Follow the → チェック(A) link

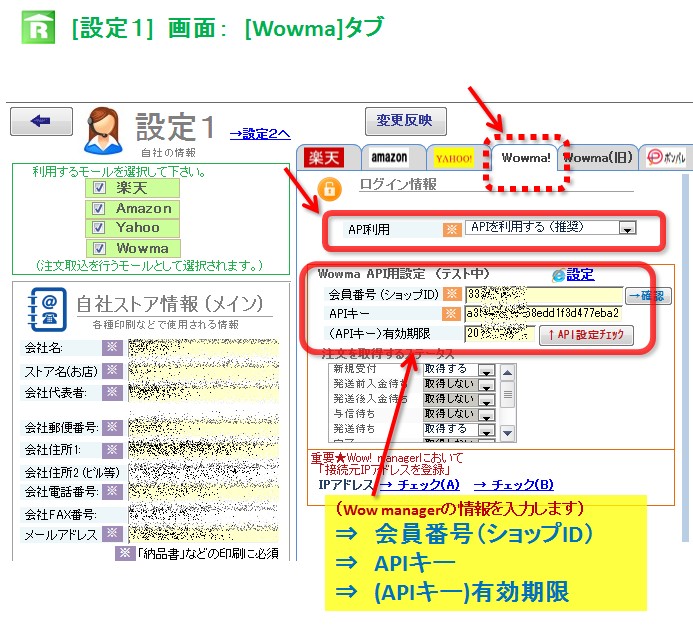pos(420,485)
